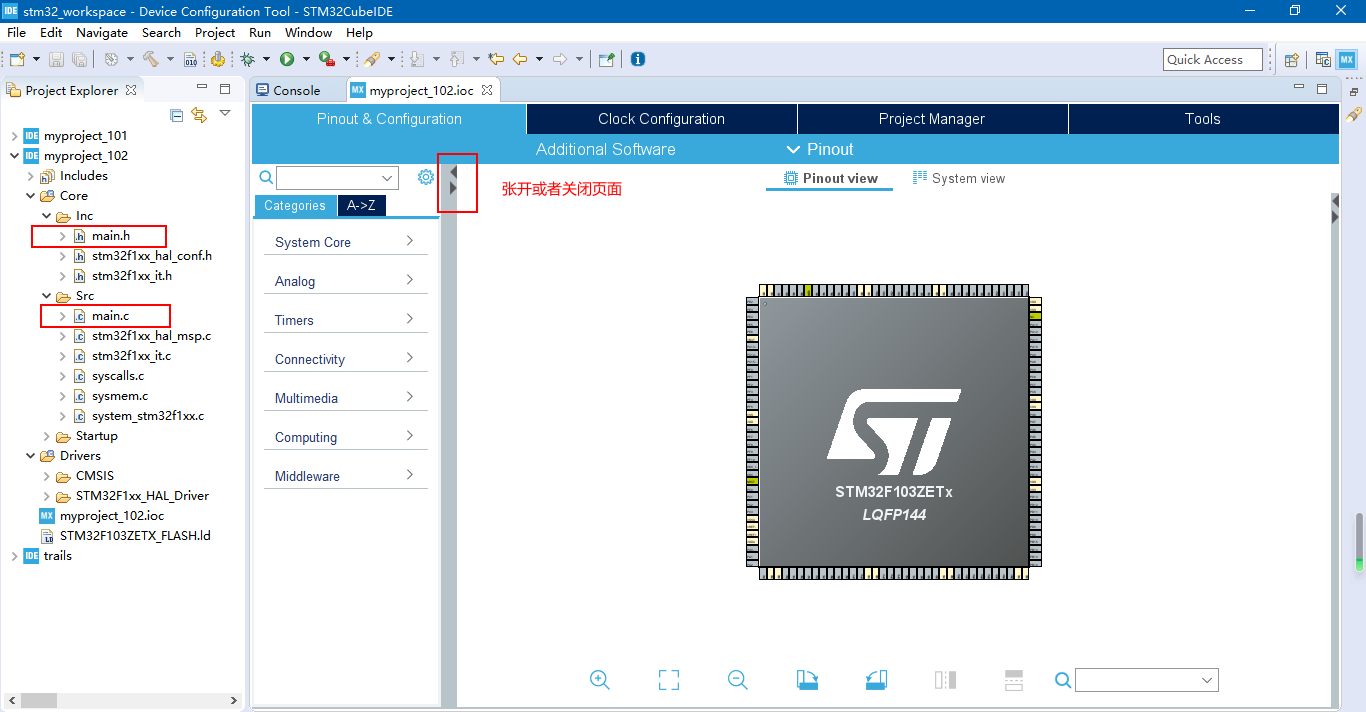Open the categories filter gear icon
1366x712 pixels.
point(425,177)
